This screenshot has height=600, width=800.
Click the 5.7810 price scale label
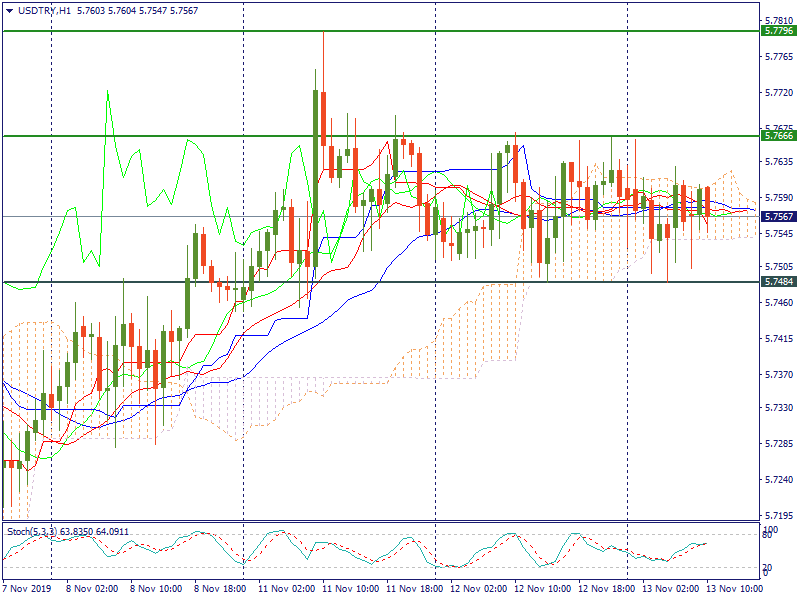pyautogui.click(x=779, y=20)
